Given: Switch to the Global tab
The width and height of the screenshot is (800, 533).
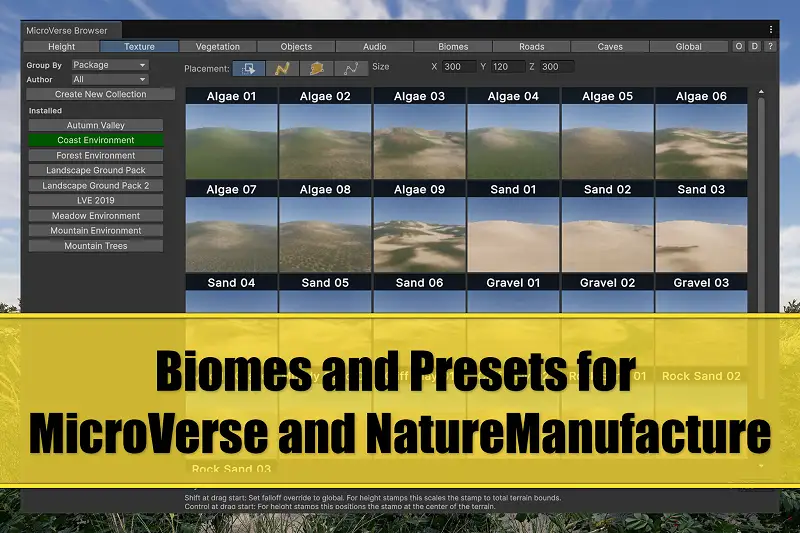Looking at the screenshot, I should (x=688, y=46).
